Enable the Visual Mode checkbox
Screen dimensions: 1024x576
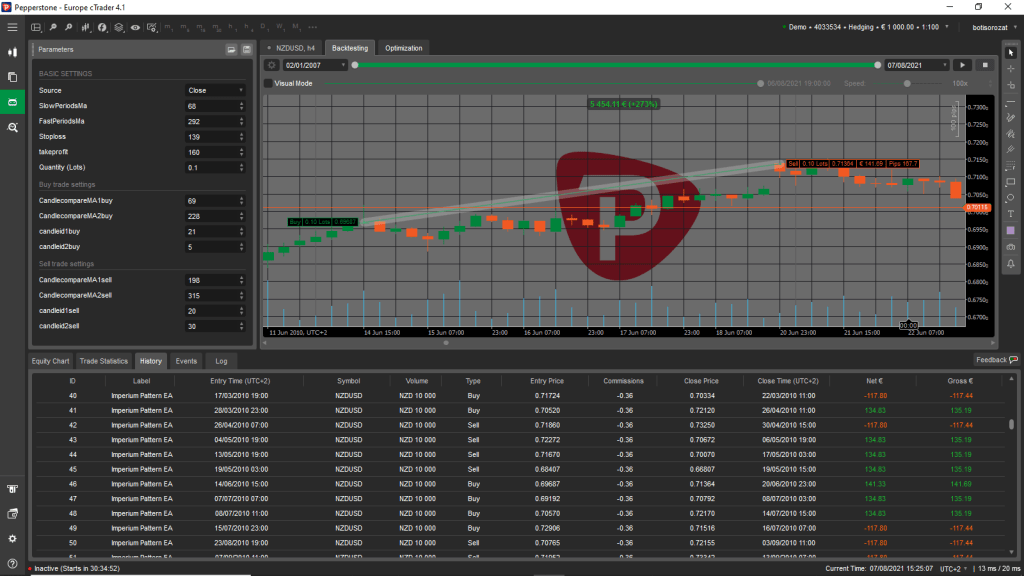click(x=268, y=84)
